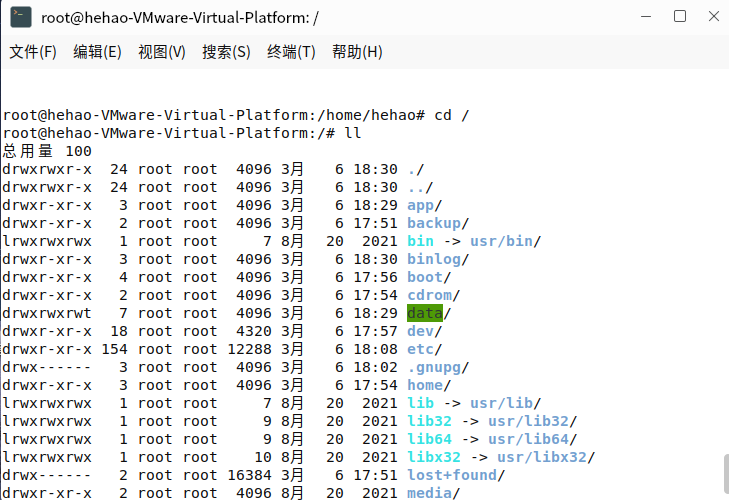Click the 'drwxrwxrwt' permissions of data
The image size is (729, 500).
click(x=47, y=313)
